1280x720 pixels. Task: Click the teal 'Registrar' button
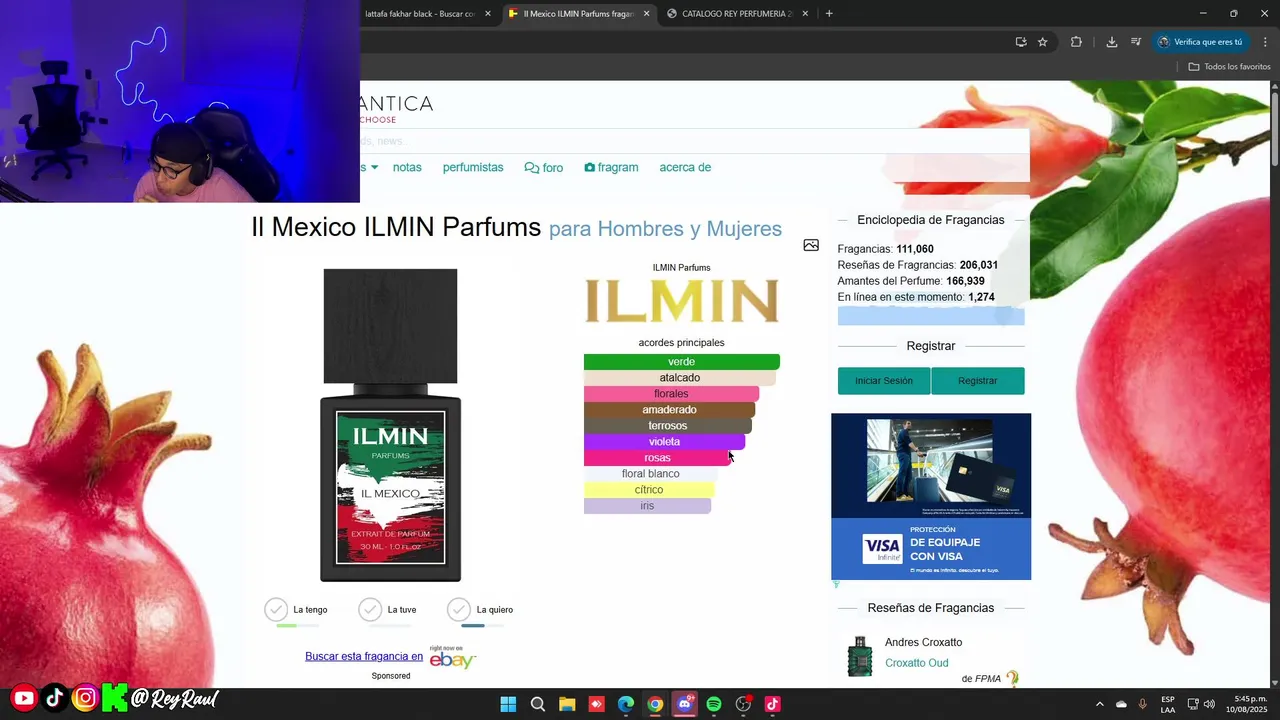click(978, 381)
